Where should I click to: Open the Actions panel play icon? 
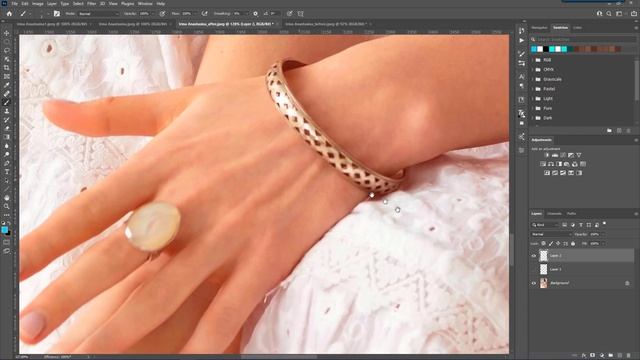522,40
